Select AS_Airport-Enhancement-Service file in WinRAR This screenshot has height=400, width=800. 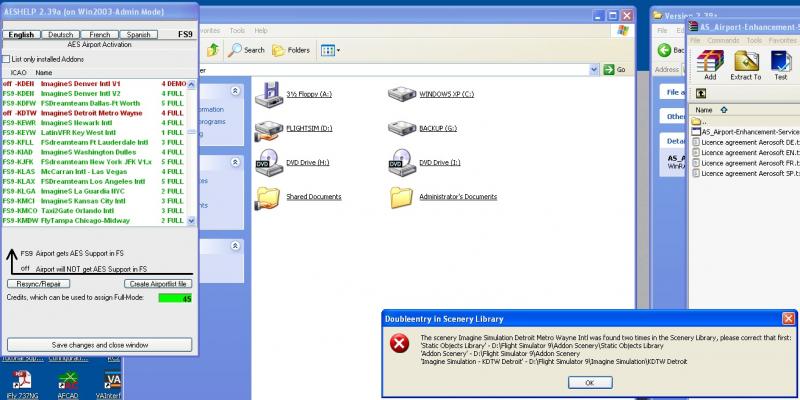(745, 132)
